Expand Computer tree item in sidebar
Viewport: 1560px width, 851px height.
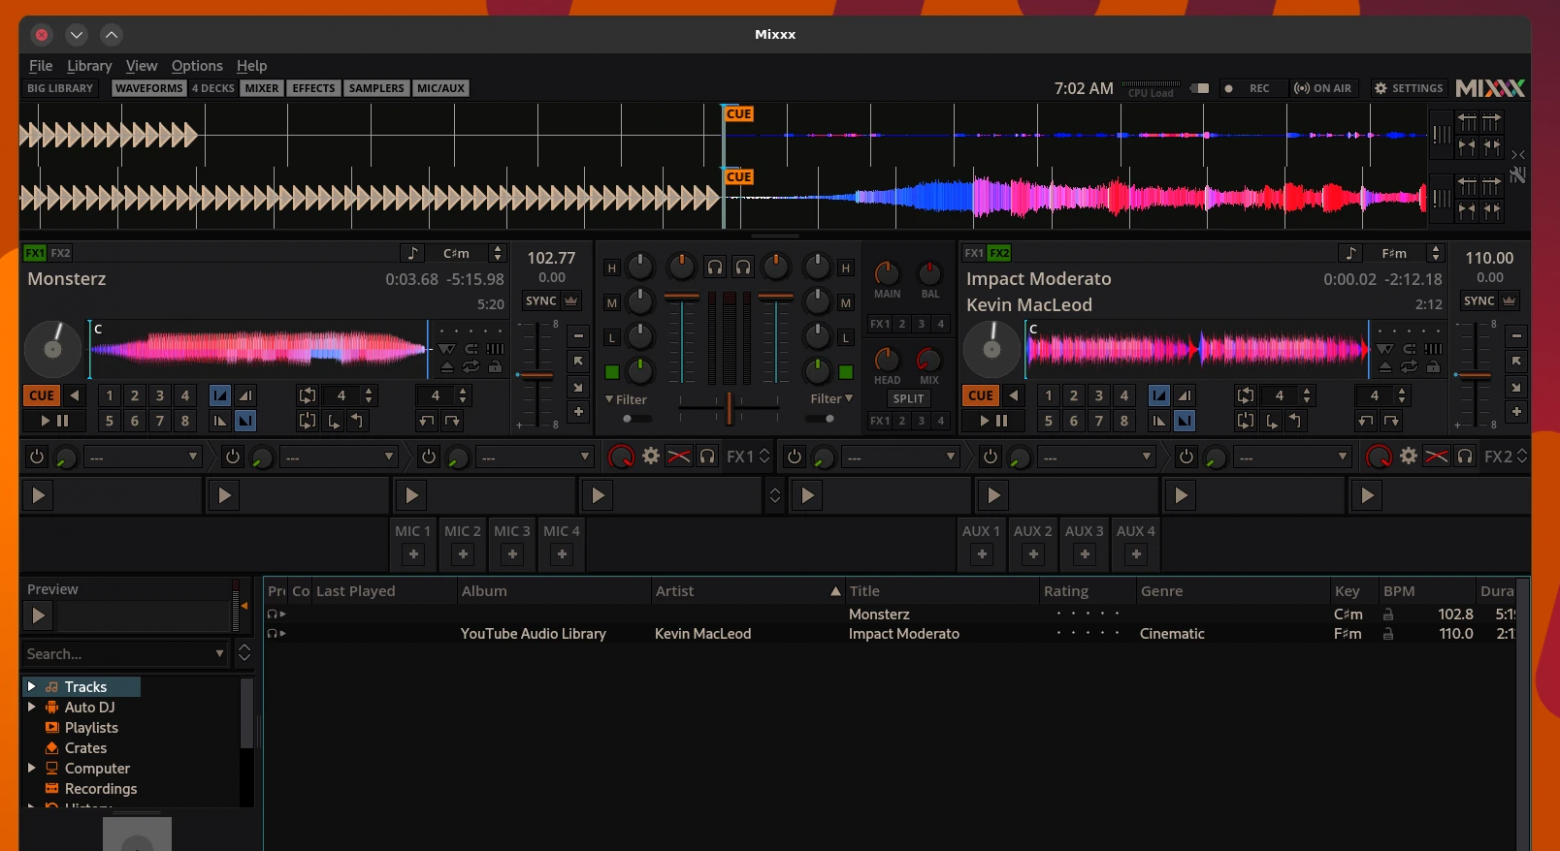click(31, 768)
